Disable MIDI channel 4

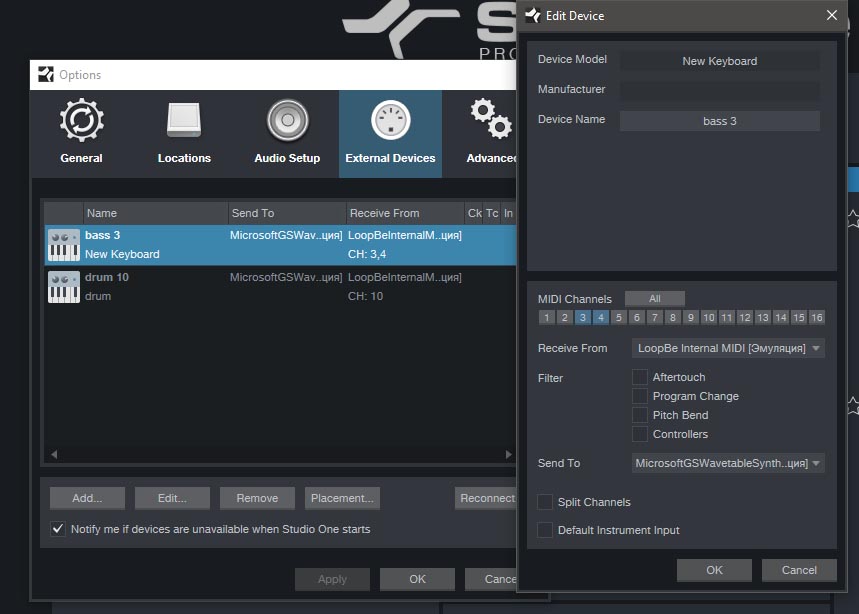(600, 317)
